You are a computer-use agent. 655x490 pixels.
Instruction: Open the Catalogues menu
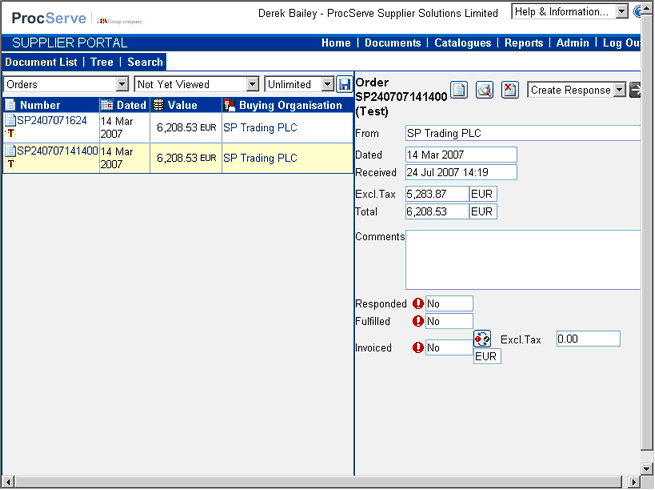(462, 43)
